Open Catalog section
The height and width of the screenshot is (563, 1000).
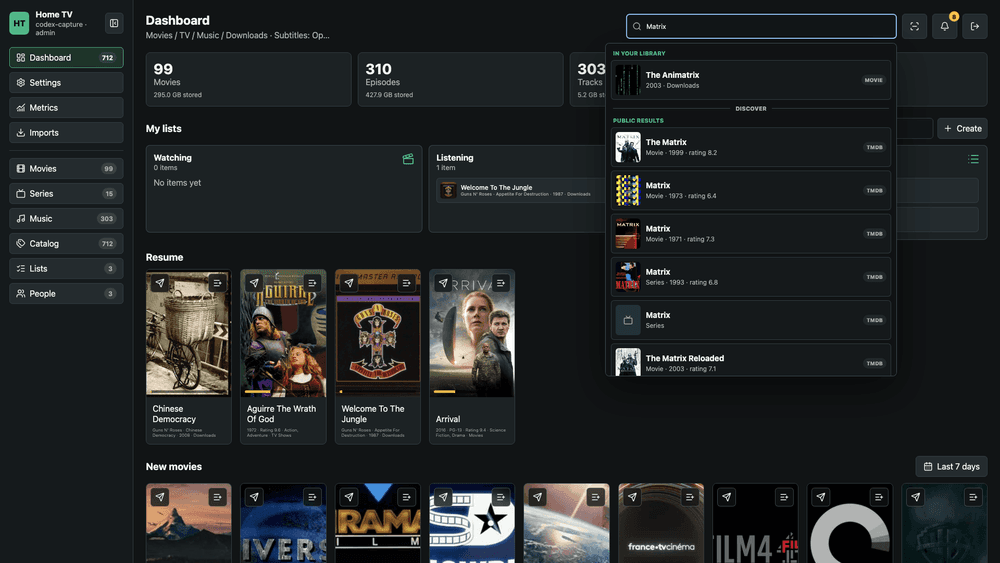pyautogui.click(x=66, y=244)
